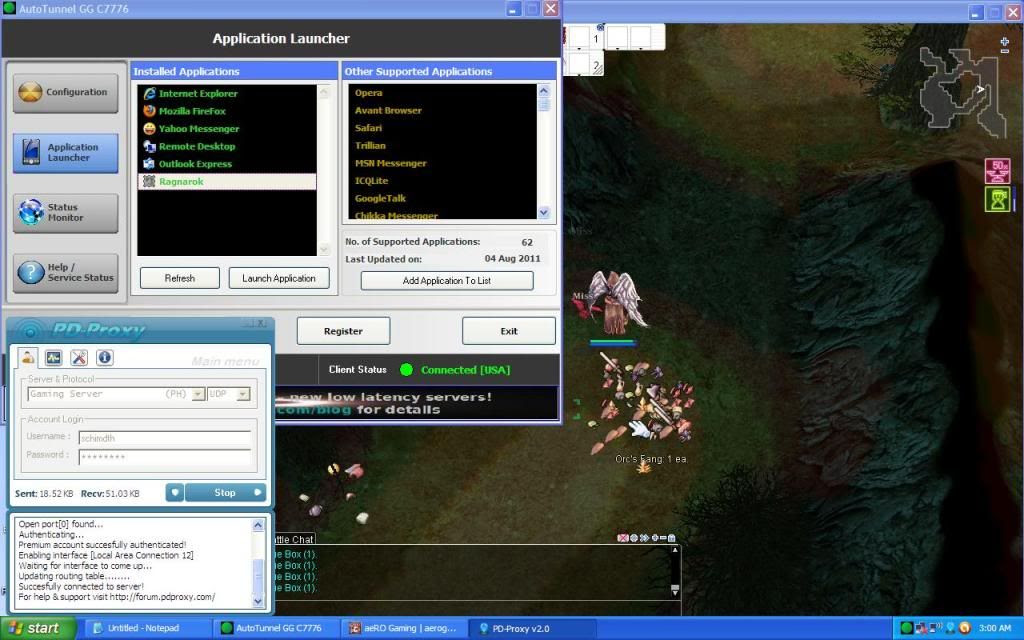The height and width of the screenshot is (640, 1024).
Task: Open the Windows Start menu
Action: pyautogui.click(x=38, y=628)
